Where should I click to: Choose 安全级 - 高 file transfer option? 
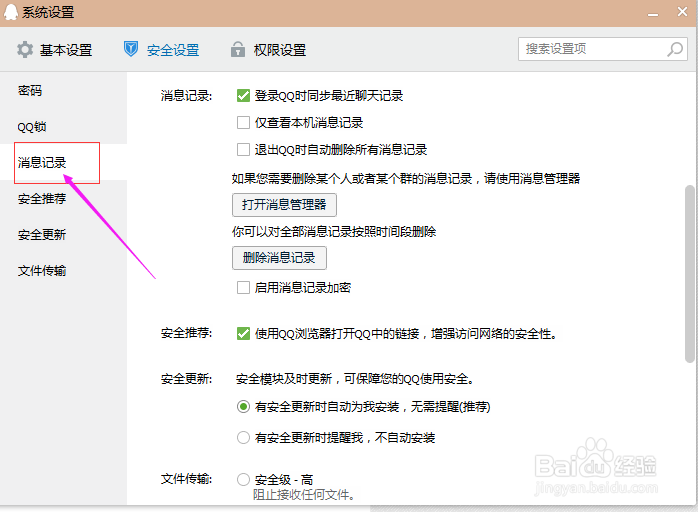point(243,479)
